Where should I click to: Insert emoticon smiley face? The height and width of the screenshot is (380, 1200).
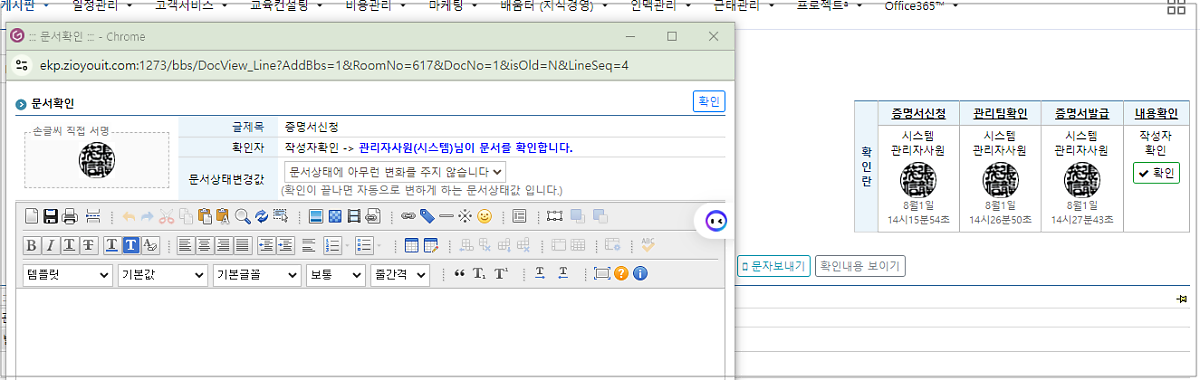(x=484, y=216)
